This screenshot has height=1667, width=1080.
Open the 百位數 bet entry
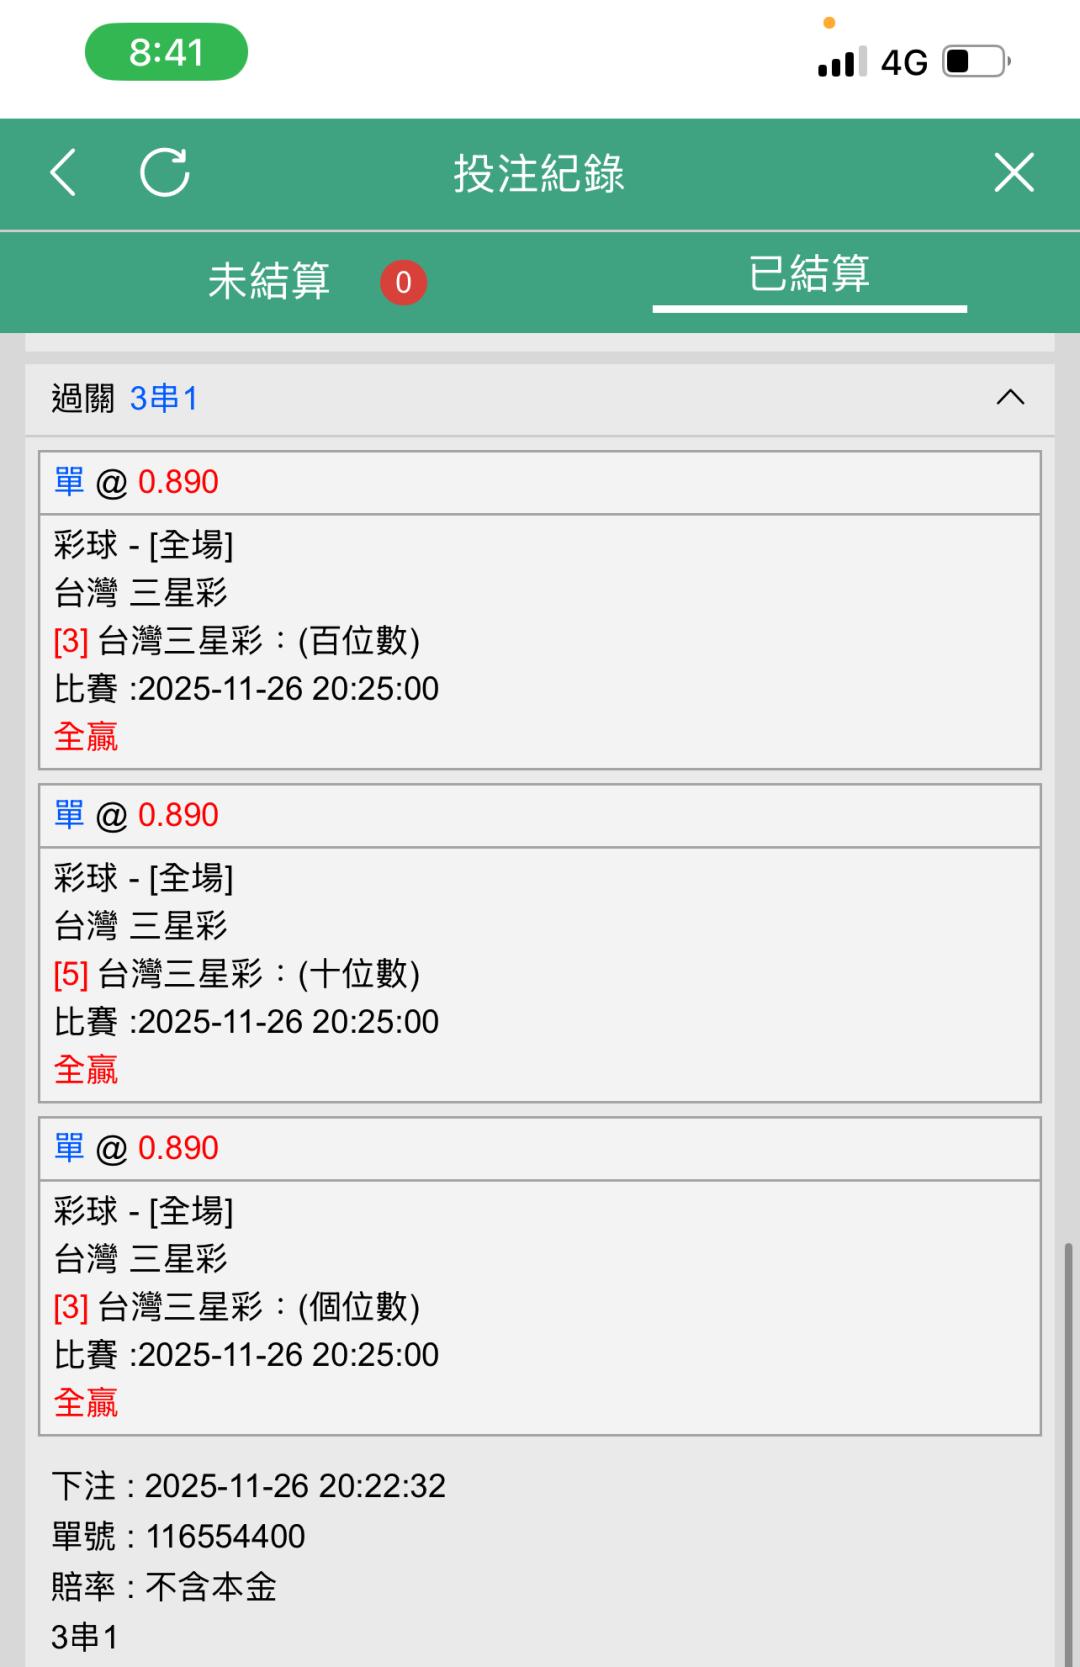click(540, 641)
